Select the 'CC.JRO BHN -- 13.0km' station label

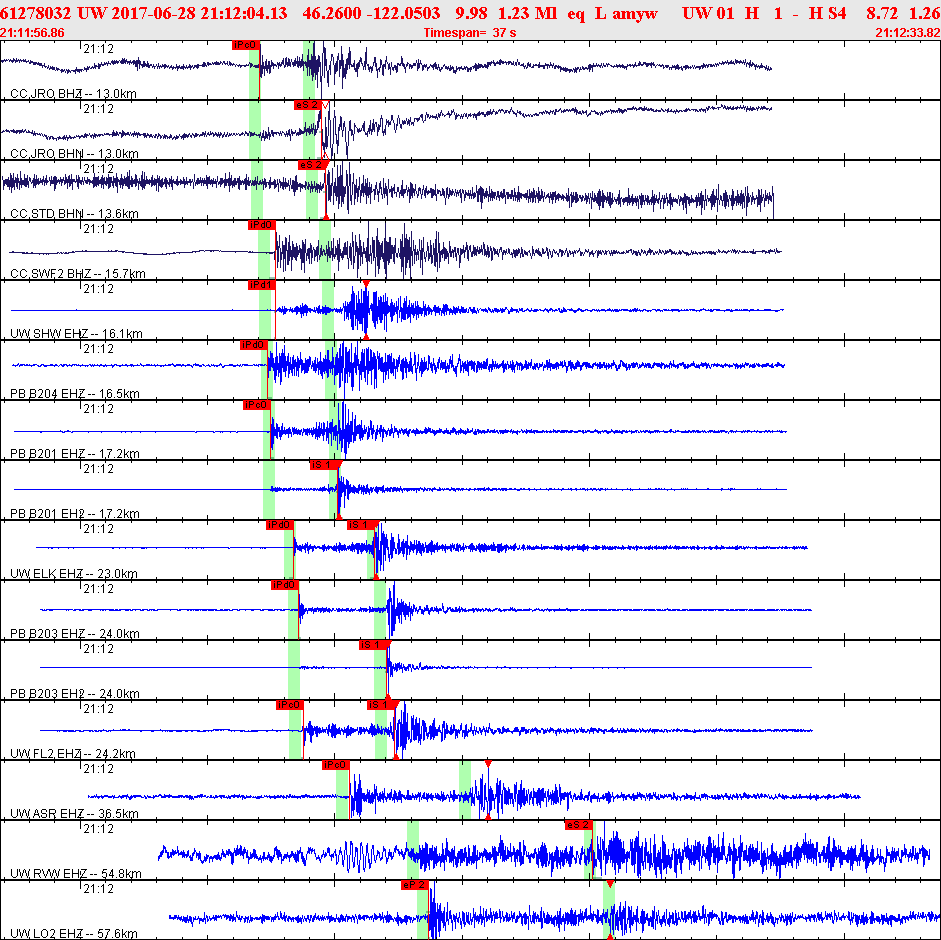74,154
